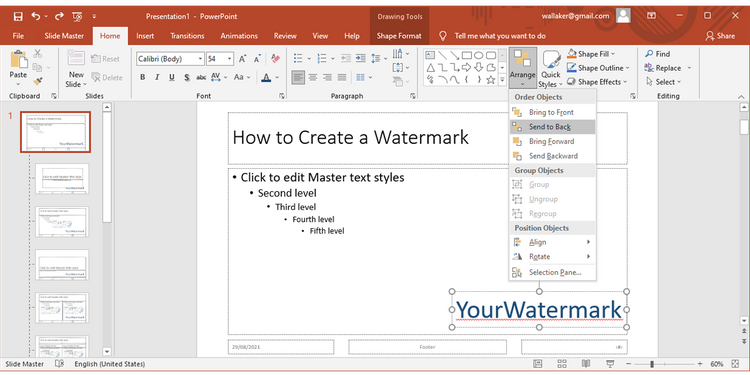Click the Paste clipboard icon
Screen dimensions: 750x375
[19, 60]
